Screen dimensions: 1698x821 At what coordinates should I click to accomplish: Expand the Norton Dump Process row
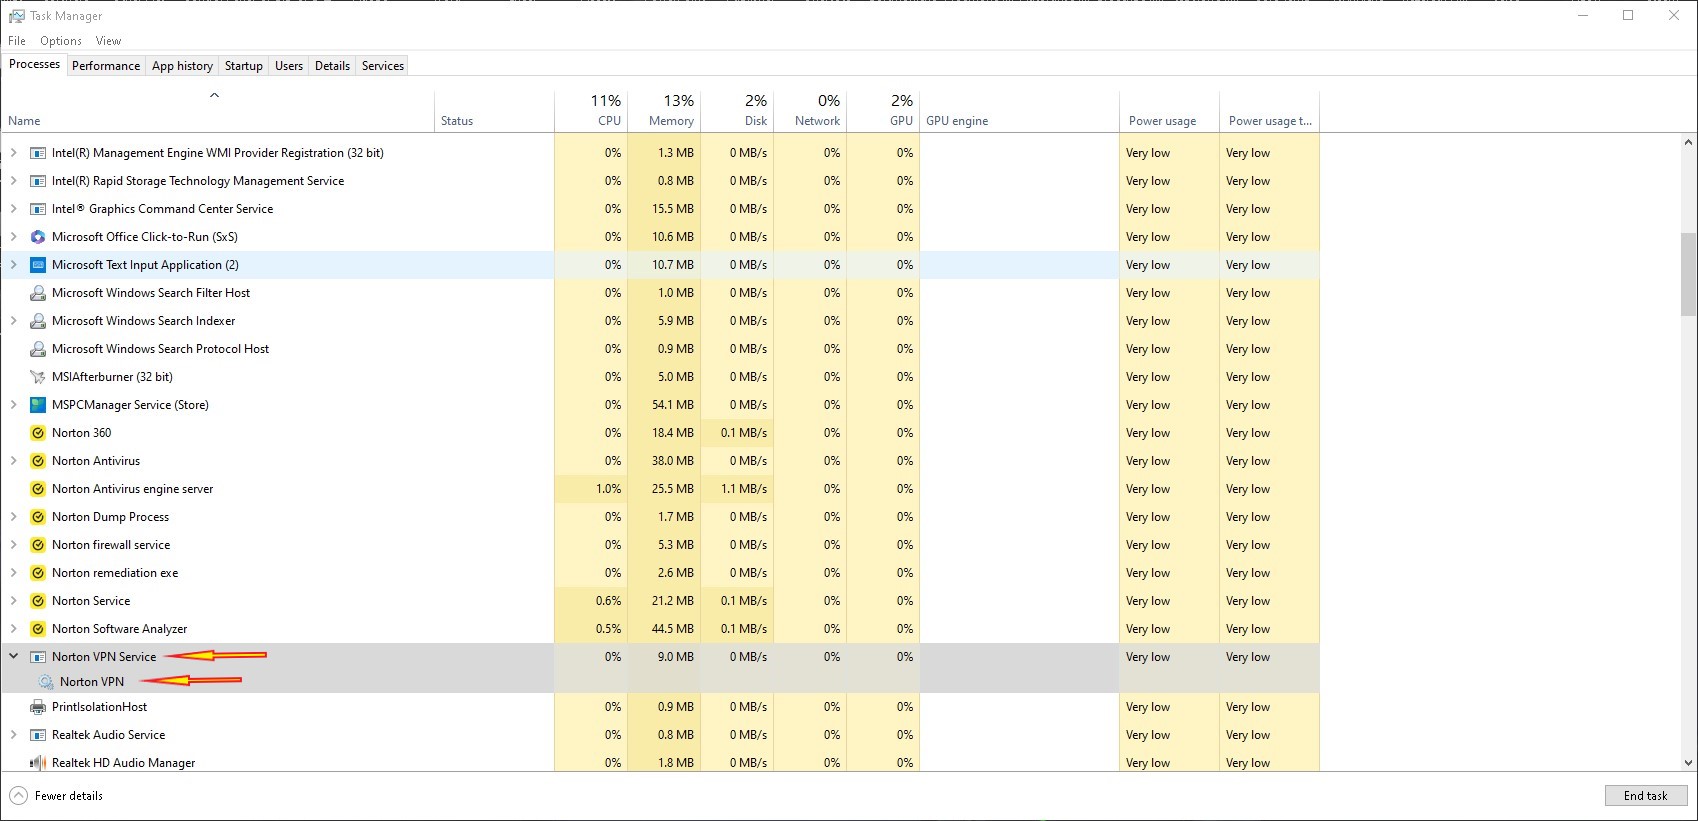click(14, 517)
